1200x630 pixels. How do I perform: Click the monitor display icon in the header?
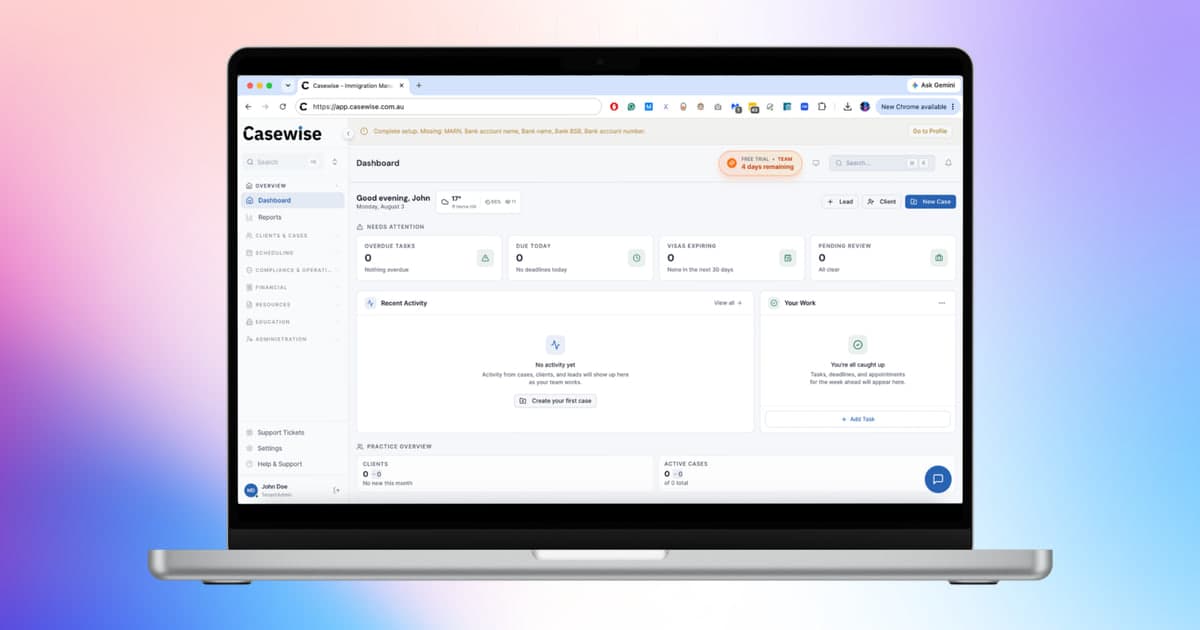(815, 163)
